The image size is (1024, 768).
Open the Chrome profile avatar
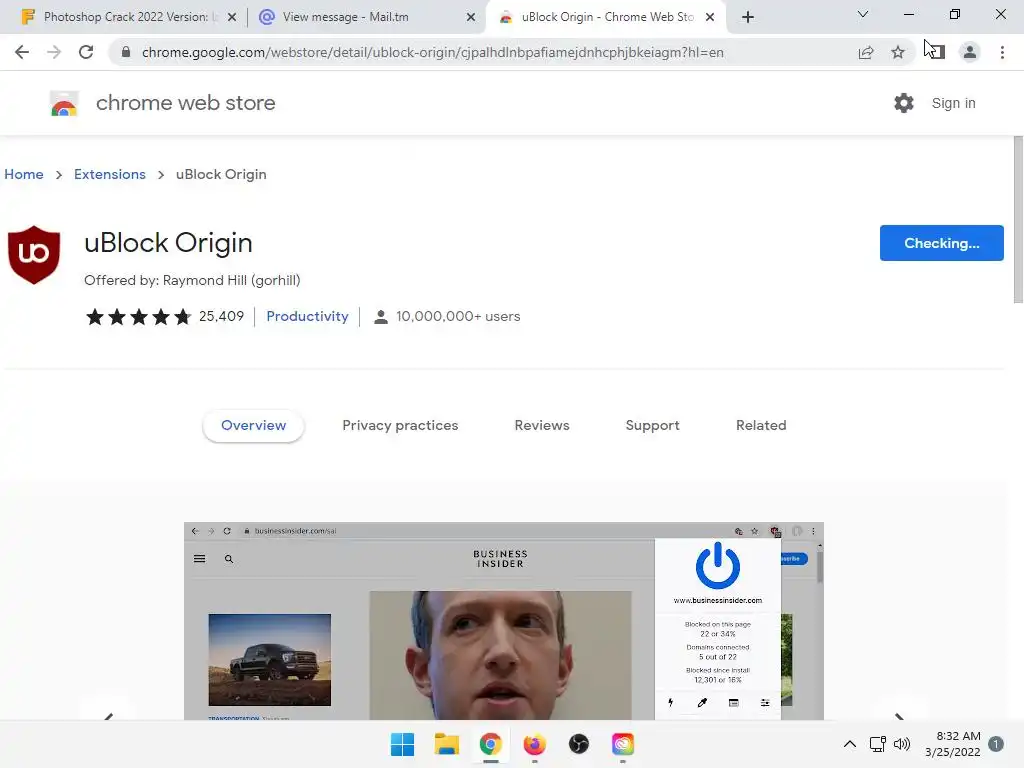(x=970, y=52)
